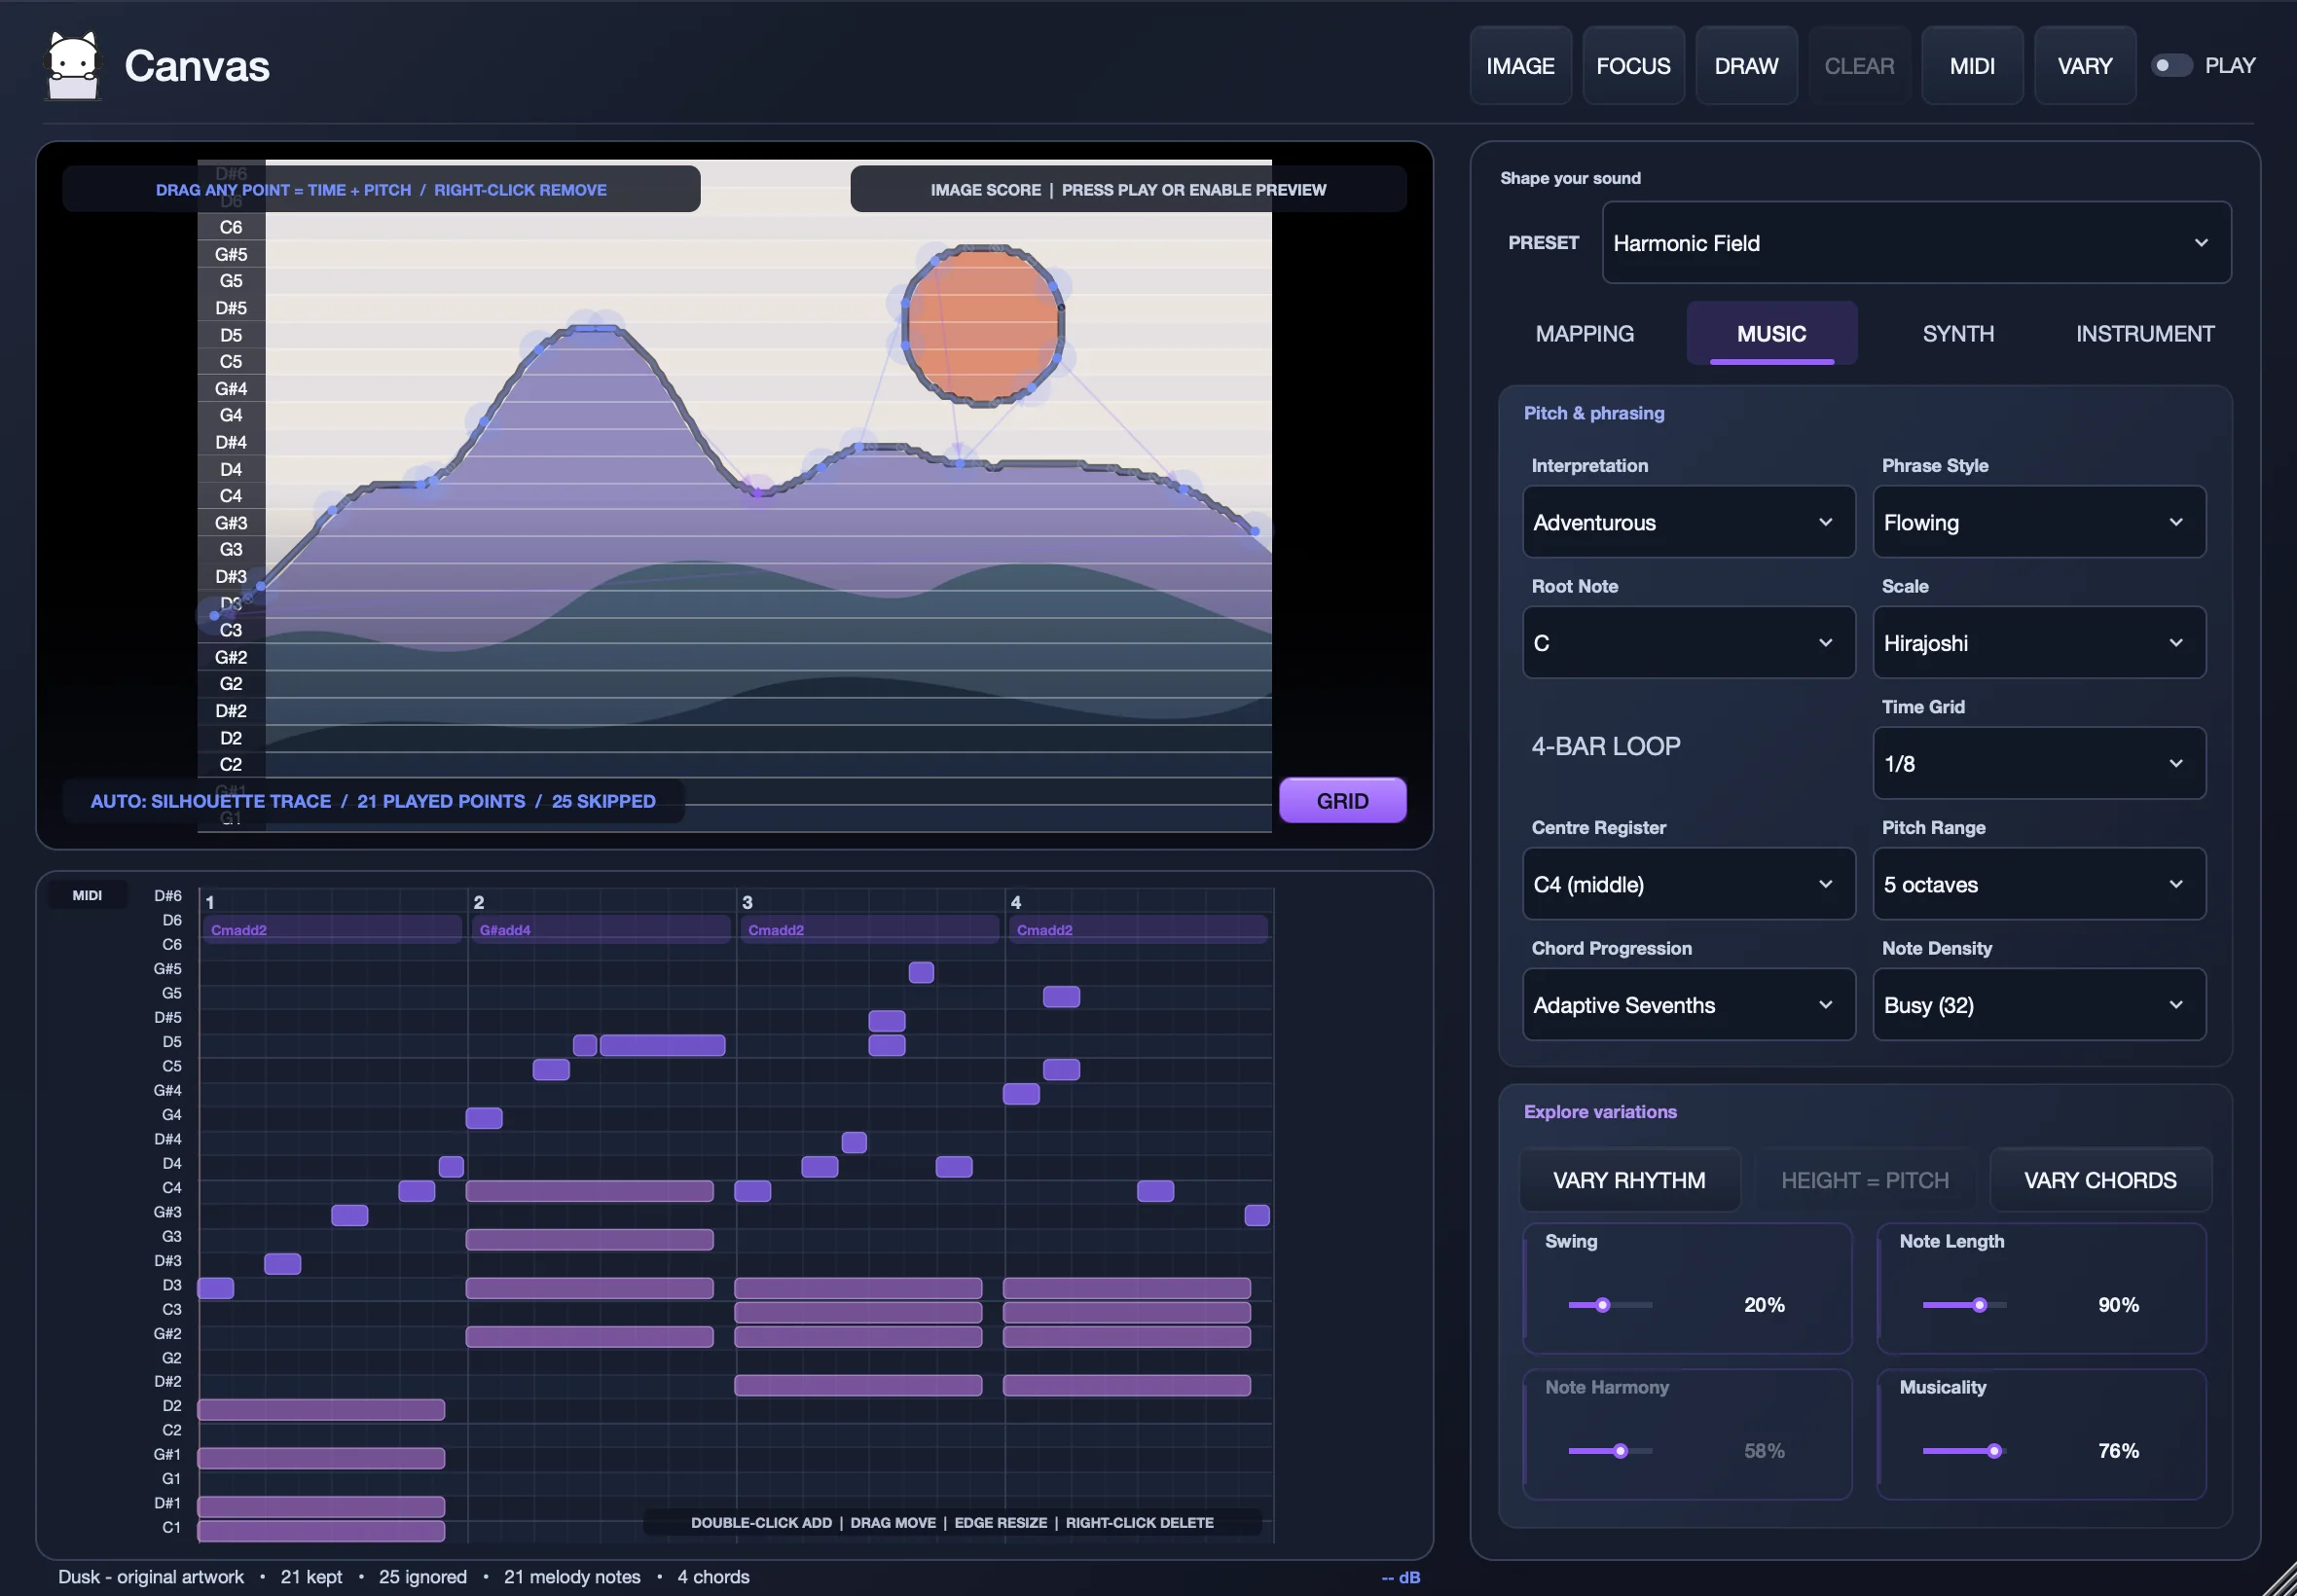Open the Centre Register C4 dropdown
2297x1596 pixels.
(x=1688, y=884)
